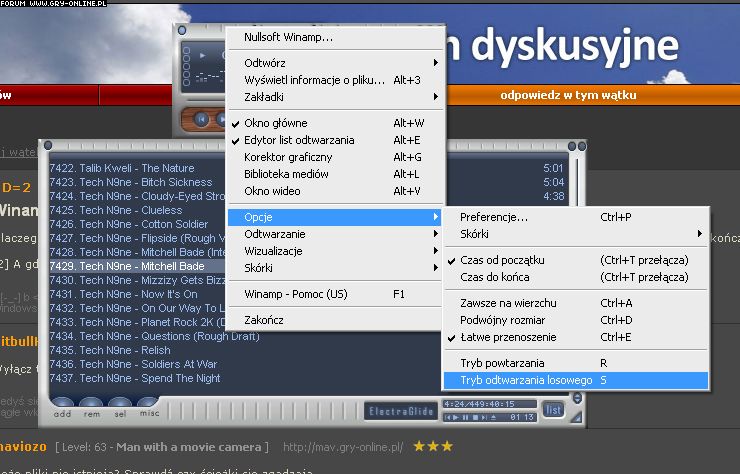The width and height of the screenshot is (740, 474).
Task: Select '7437. Tech N9ne - Spend The Night'
Action: pyautogui.click(x=135, y=378)
